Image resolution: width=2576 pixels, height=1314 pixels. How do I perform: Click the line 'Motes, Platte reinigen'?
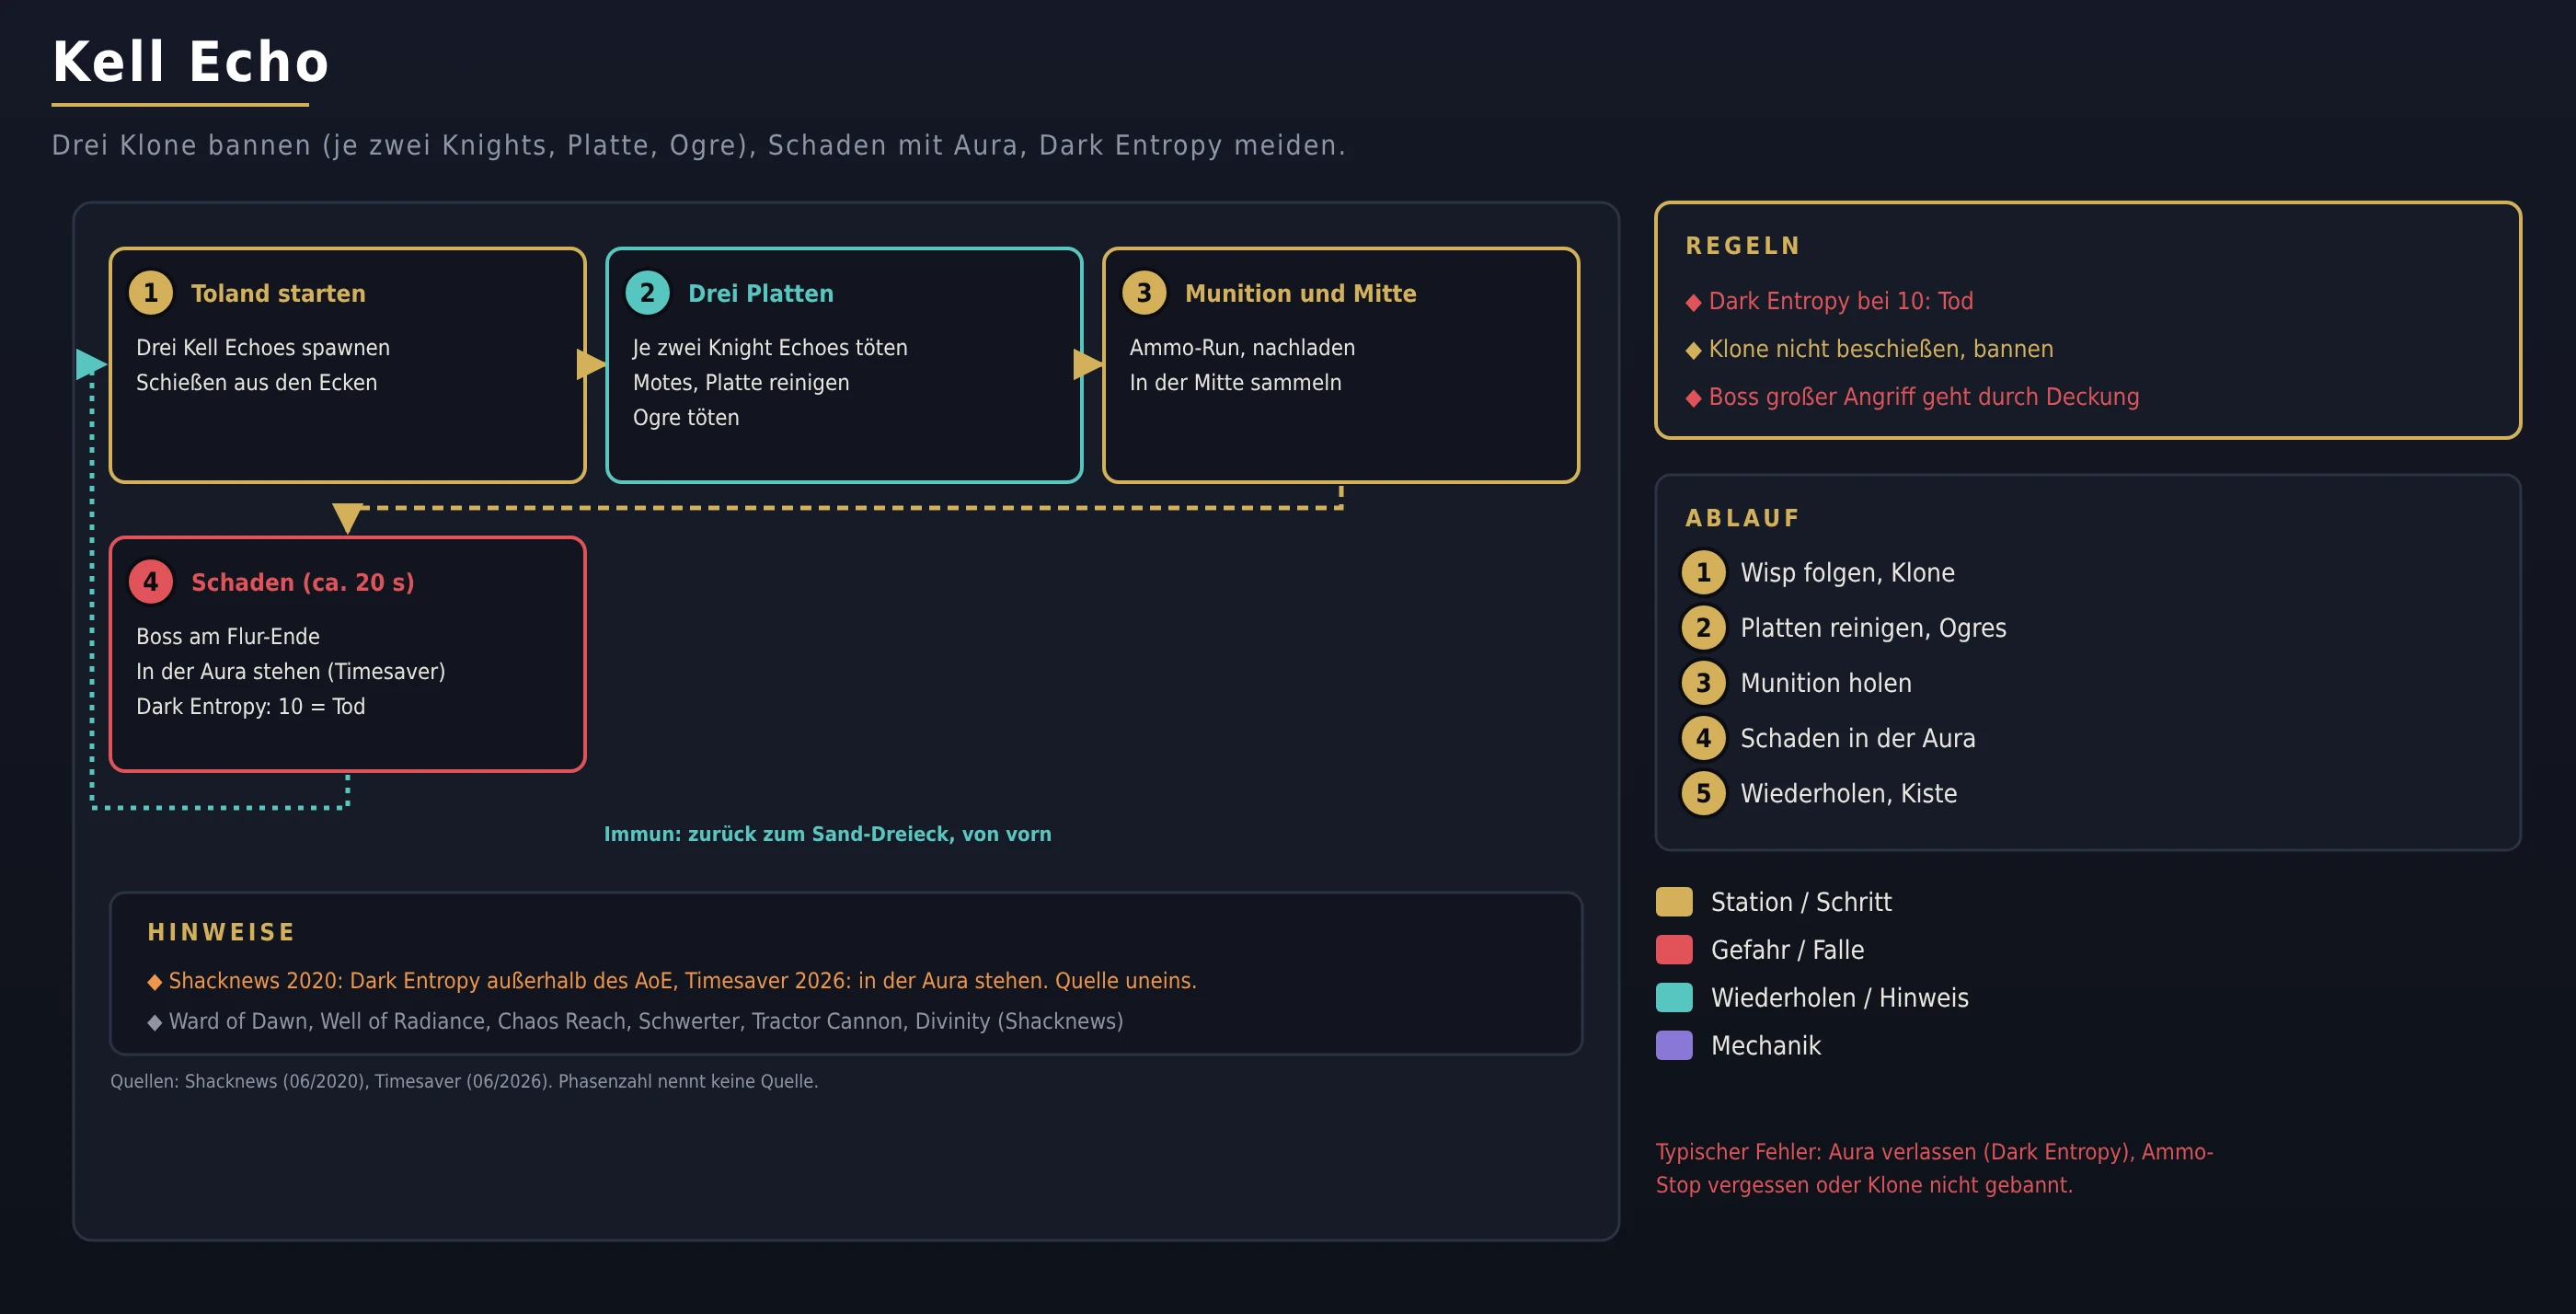coord(741,383)
